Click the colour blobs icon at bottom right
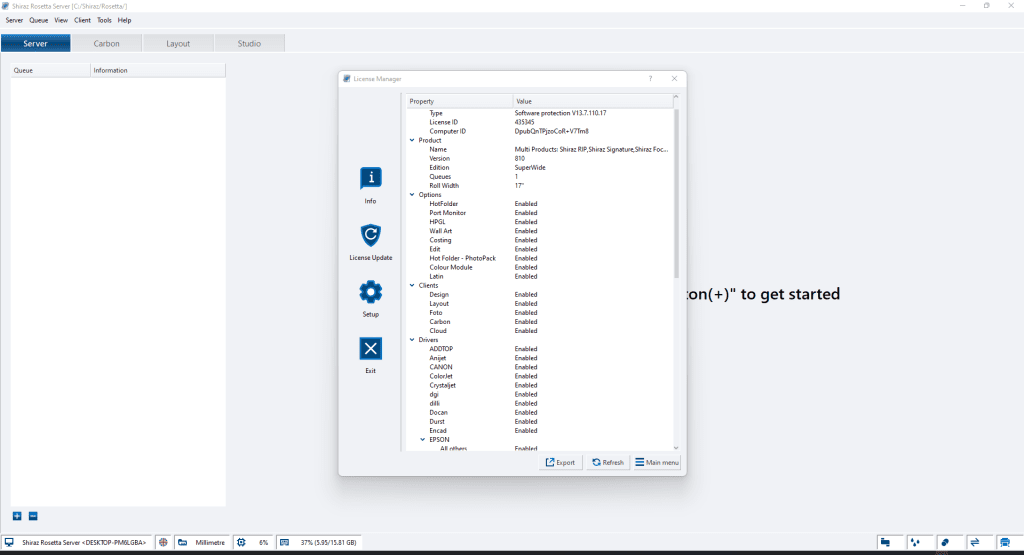 [x=945, y=542]
